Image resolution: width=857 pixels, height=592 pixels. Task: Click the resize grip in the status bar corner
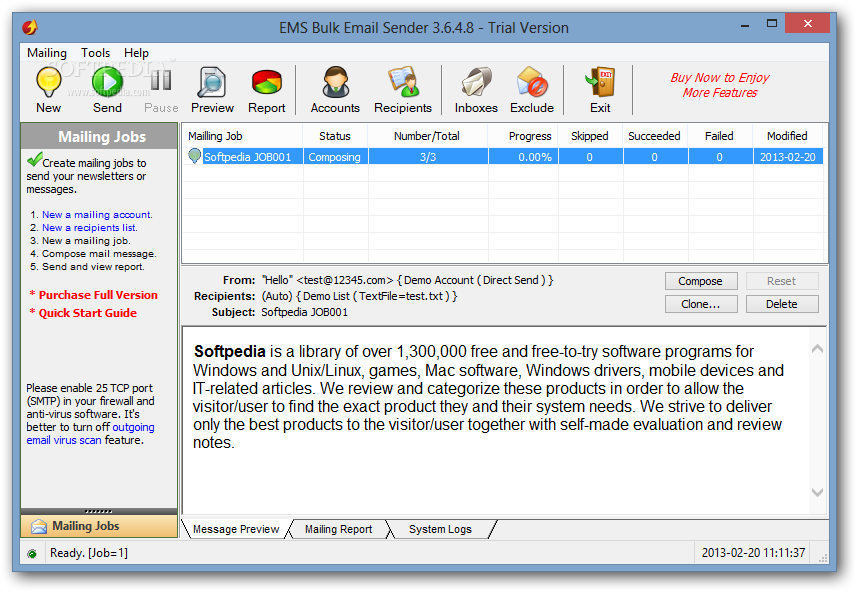click(822, 558)
